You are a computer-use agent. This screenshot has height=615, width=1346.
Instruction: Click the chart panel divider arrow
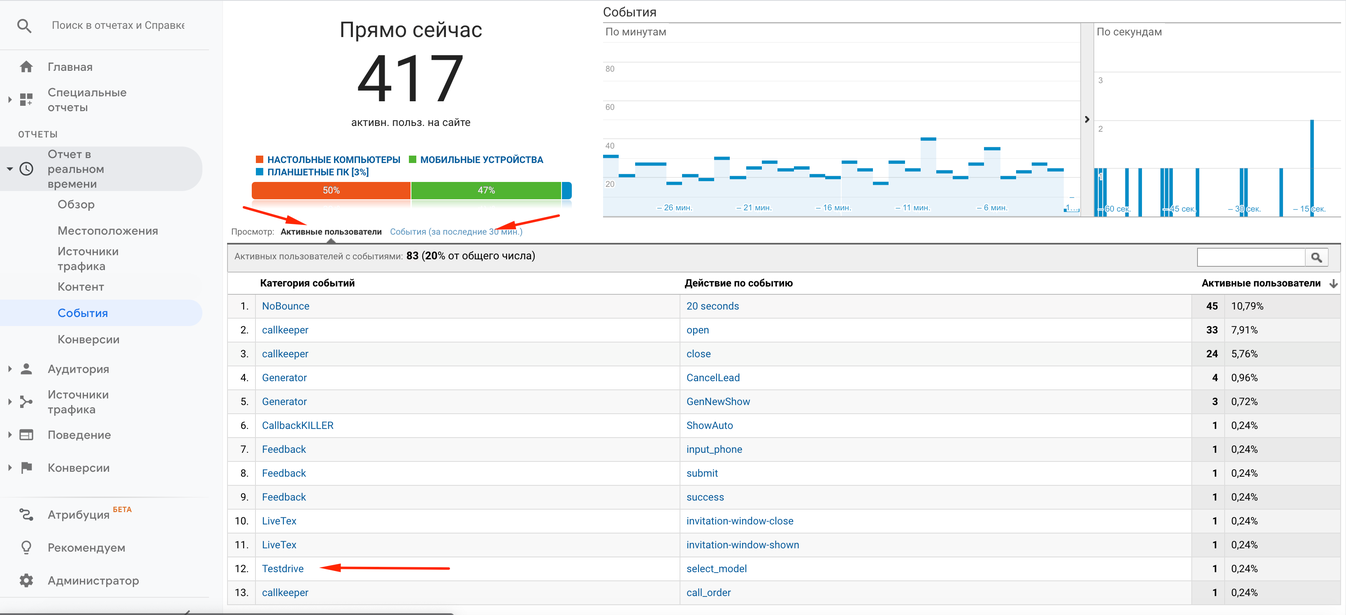point(1087,119)
